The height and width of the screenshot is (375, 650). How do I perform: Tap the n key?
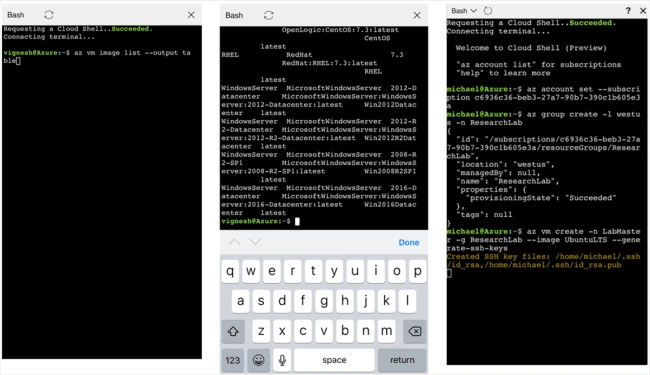(366, 331)
